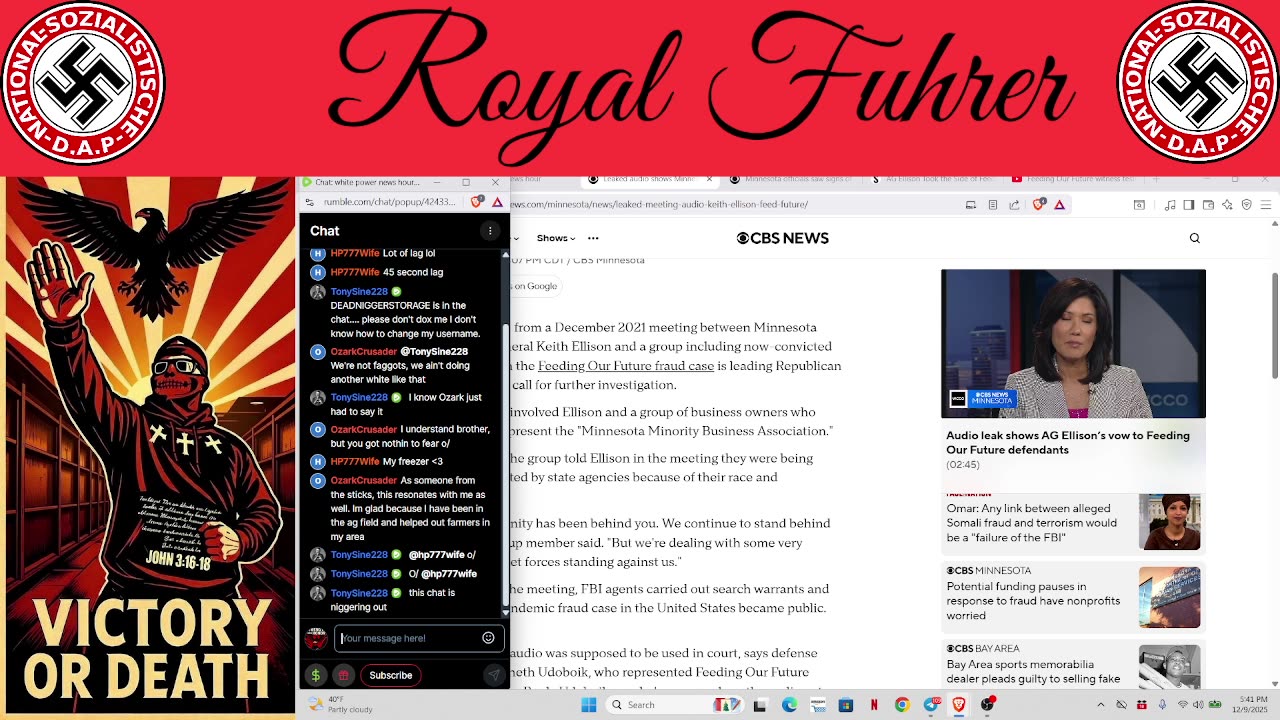Image resolution: width=1280 pixels, height=720 pixels.
Task: Send the chat message with arrow icon
Action: (x=493, y=675)
